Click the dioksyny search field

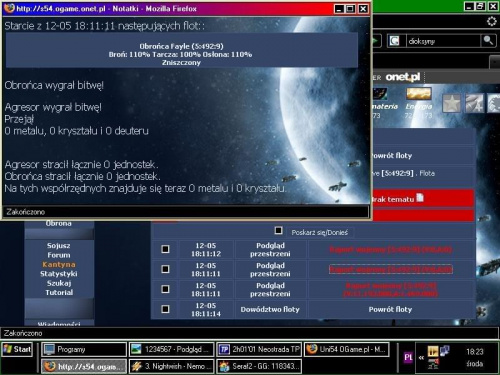443,41
